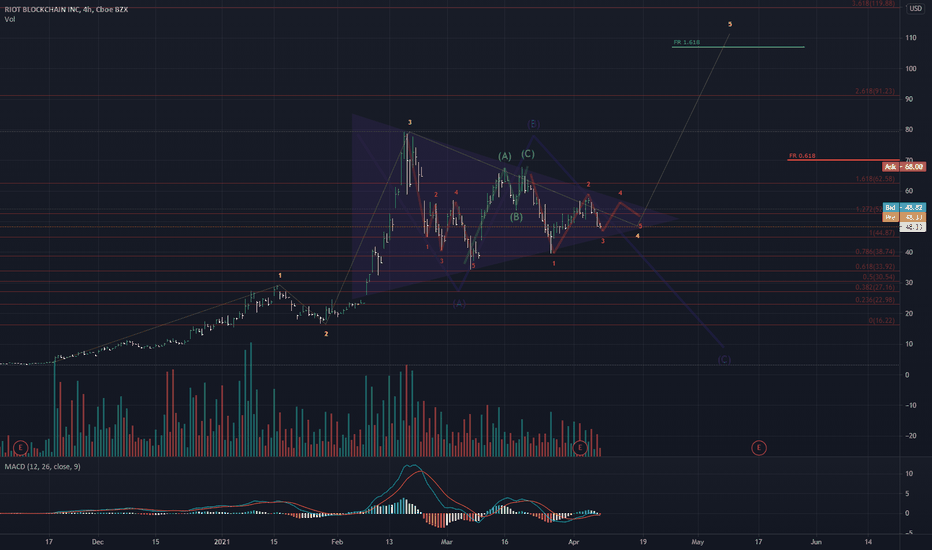Screen dimensions: 932x550
Task: Open the USD currency selector button
Action: (915, 8)
